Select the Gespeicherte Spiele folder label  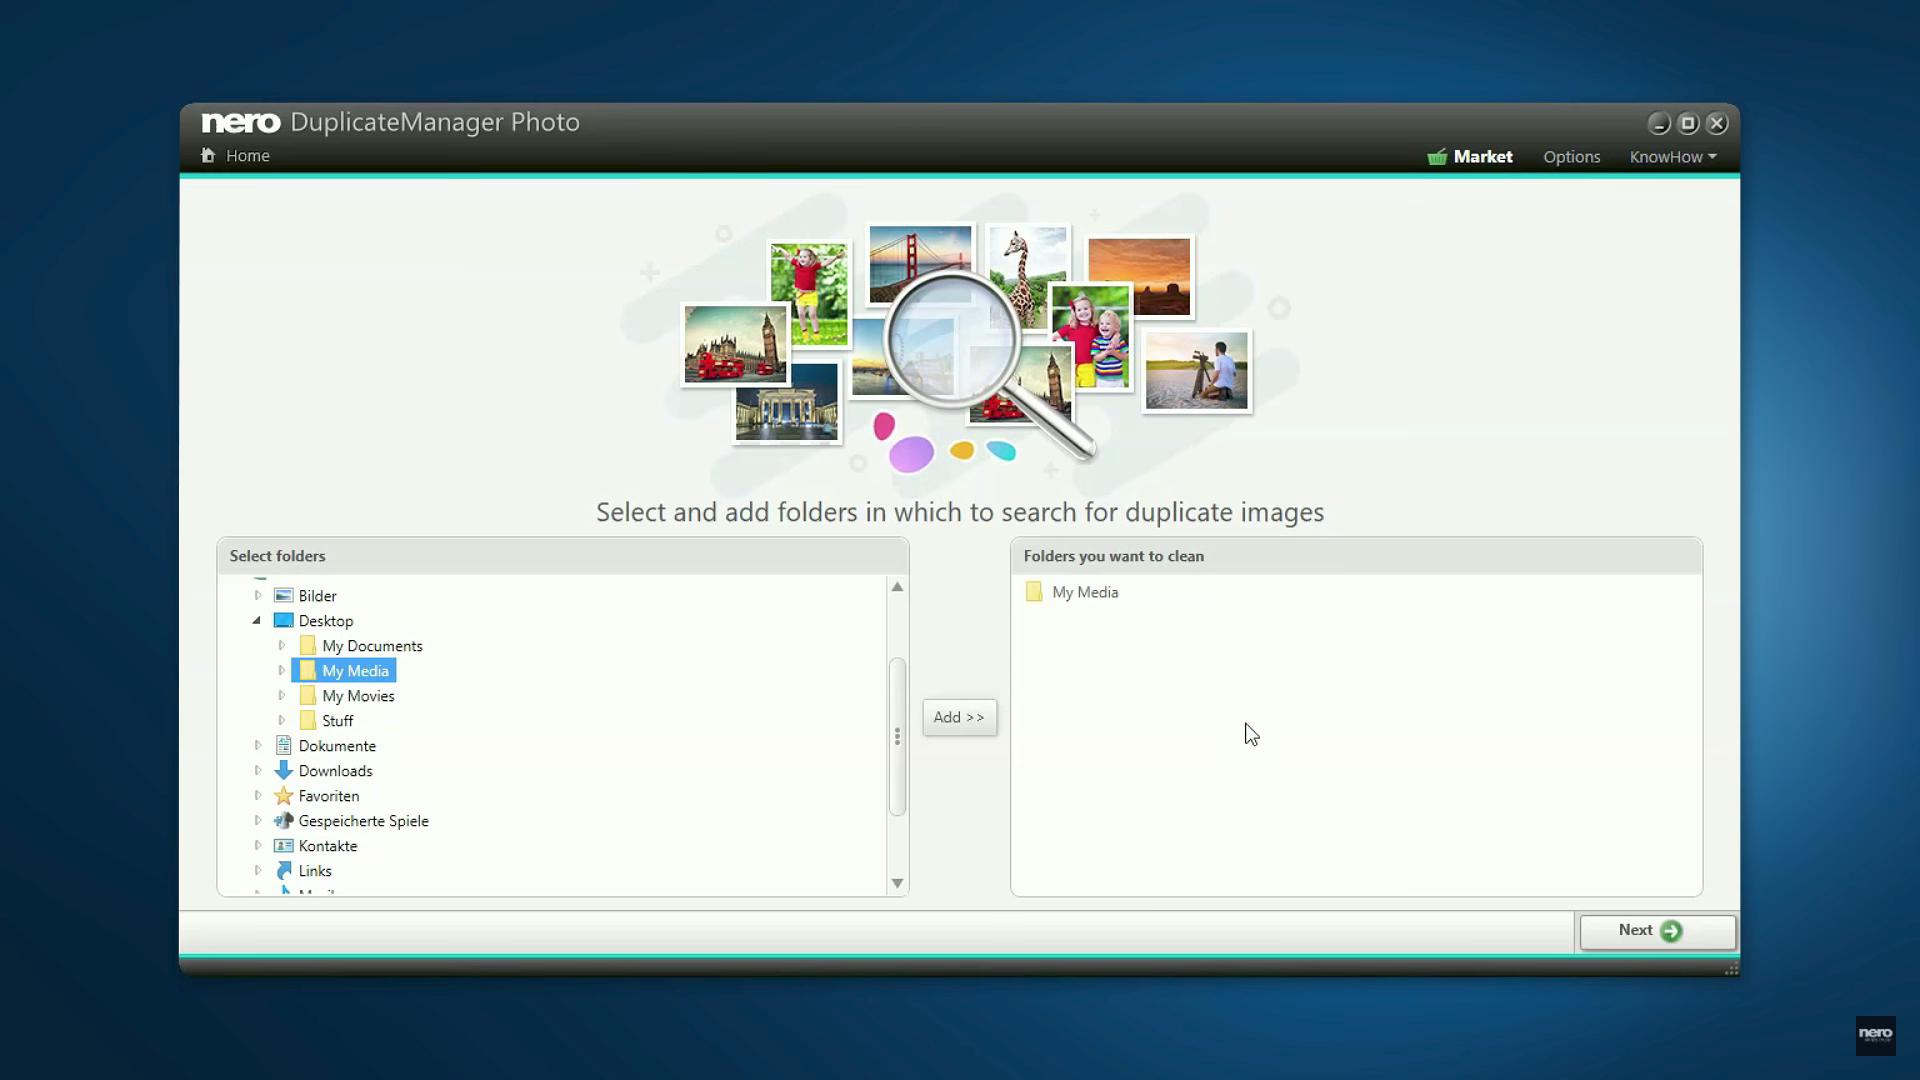coord(363,821)
